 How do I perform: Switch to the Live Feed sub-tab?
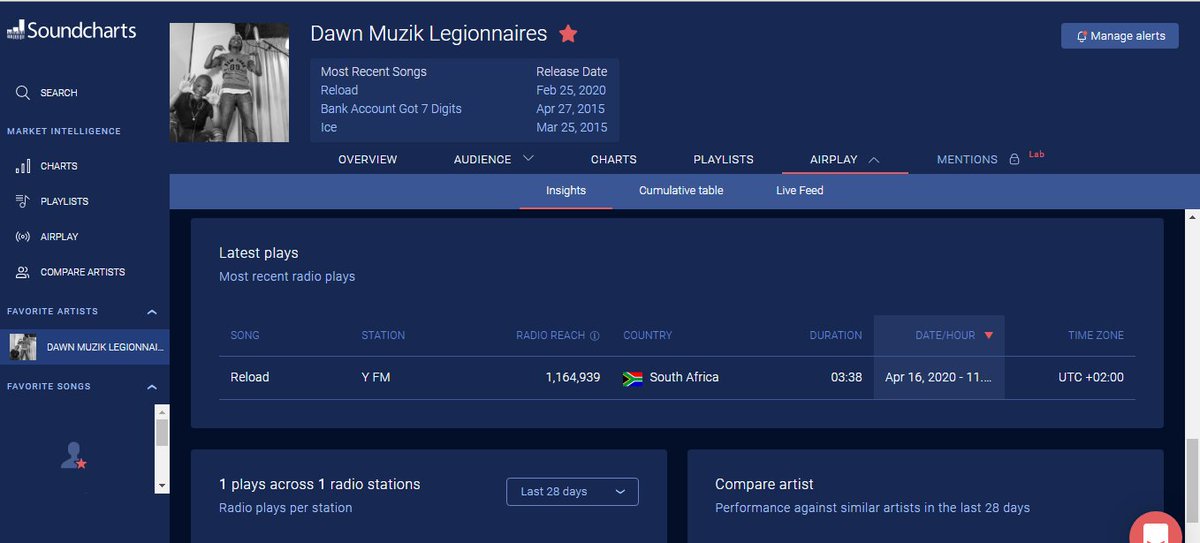click(800, 190)
